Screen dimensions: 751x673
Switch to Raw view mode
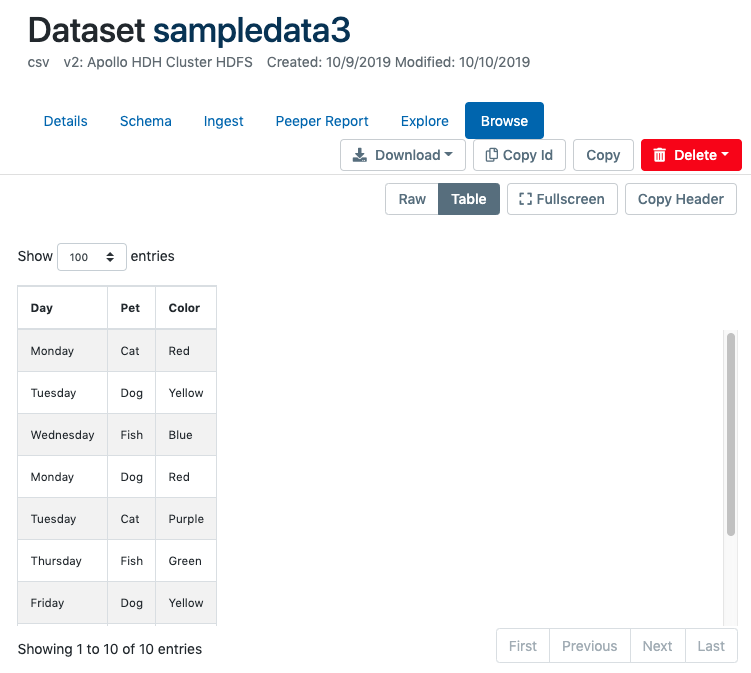pos(412,199)
